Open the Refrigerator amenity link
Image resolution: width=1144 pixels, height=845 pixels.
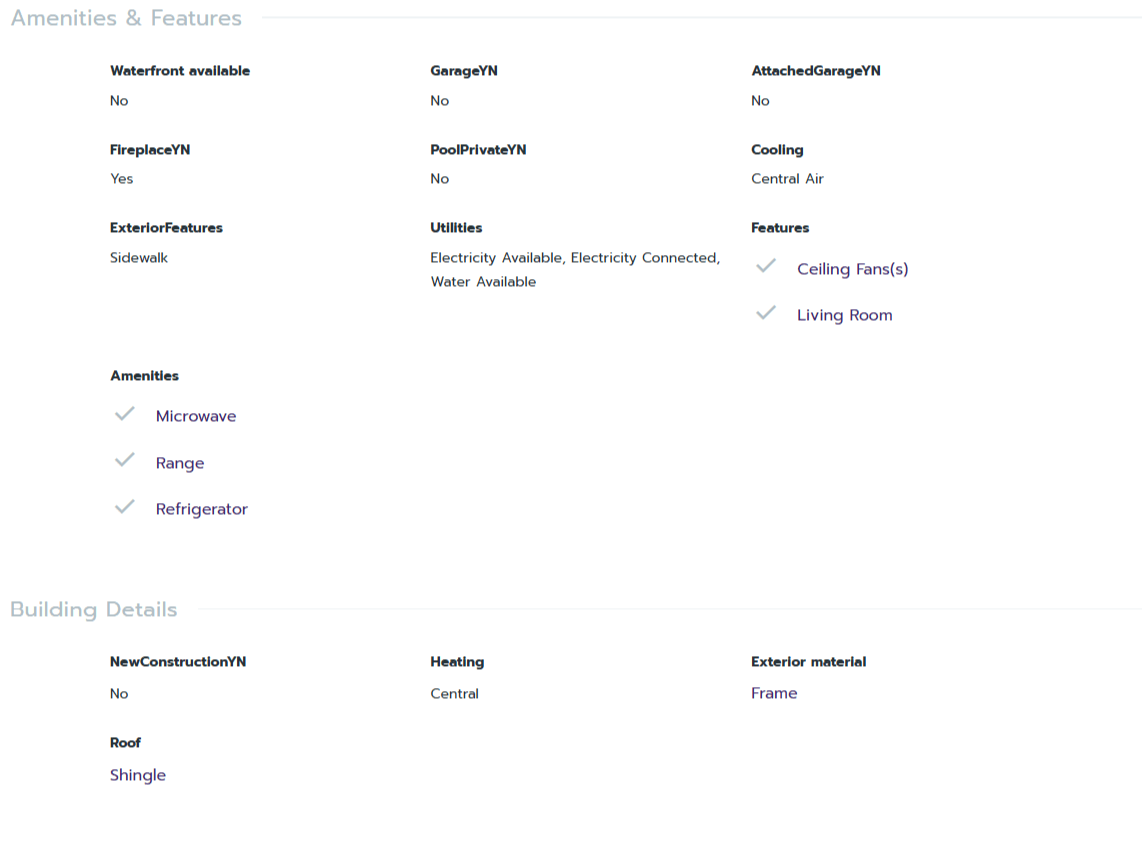(201, 509)
